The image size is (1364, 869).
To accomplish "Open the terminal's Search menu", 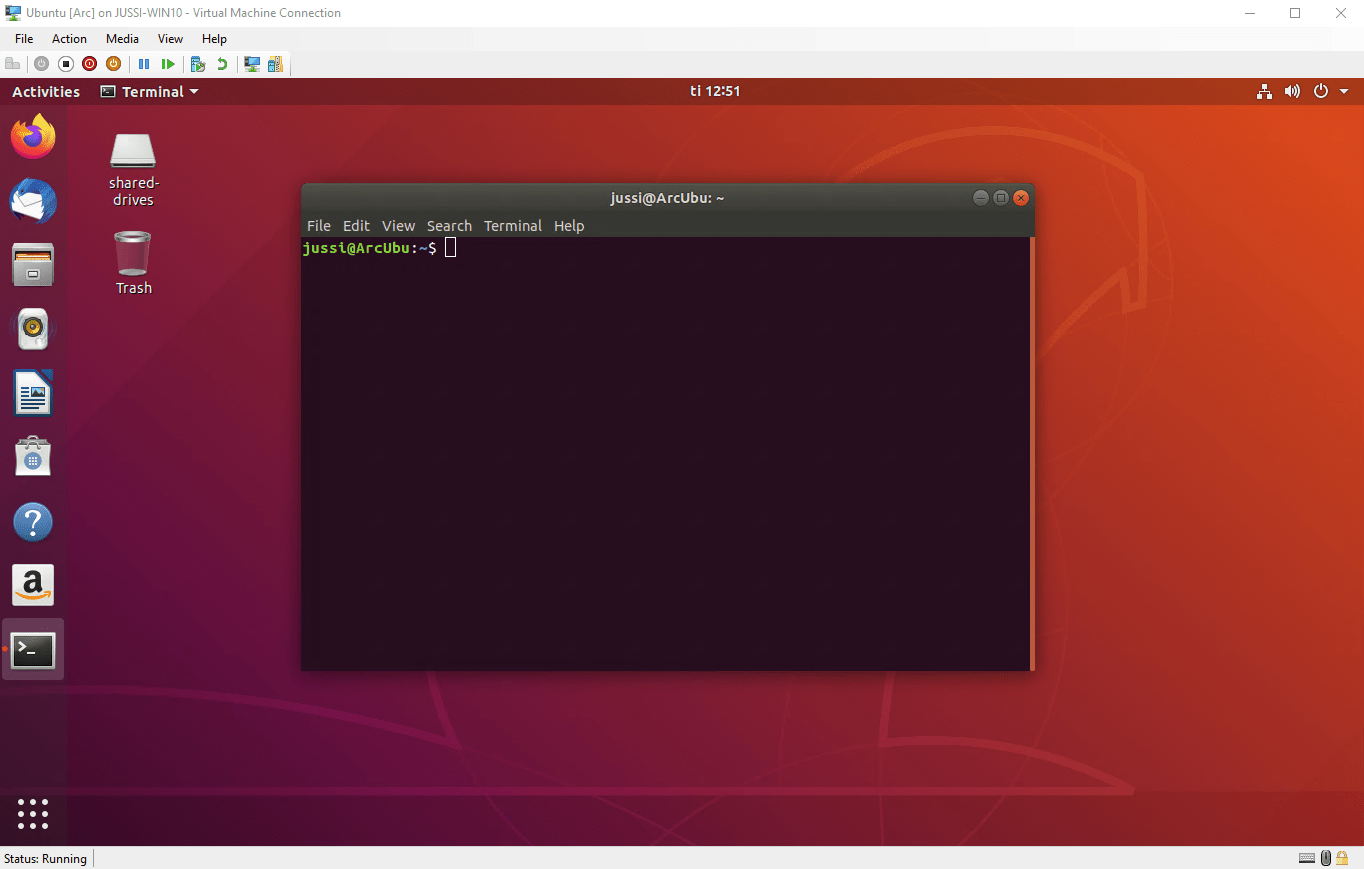I will (449, 226).
